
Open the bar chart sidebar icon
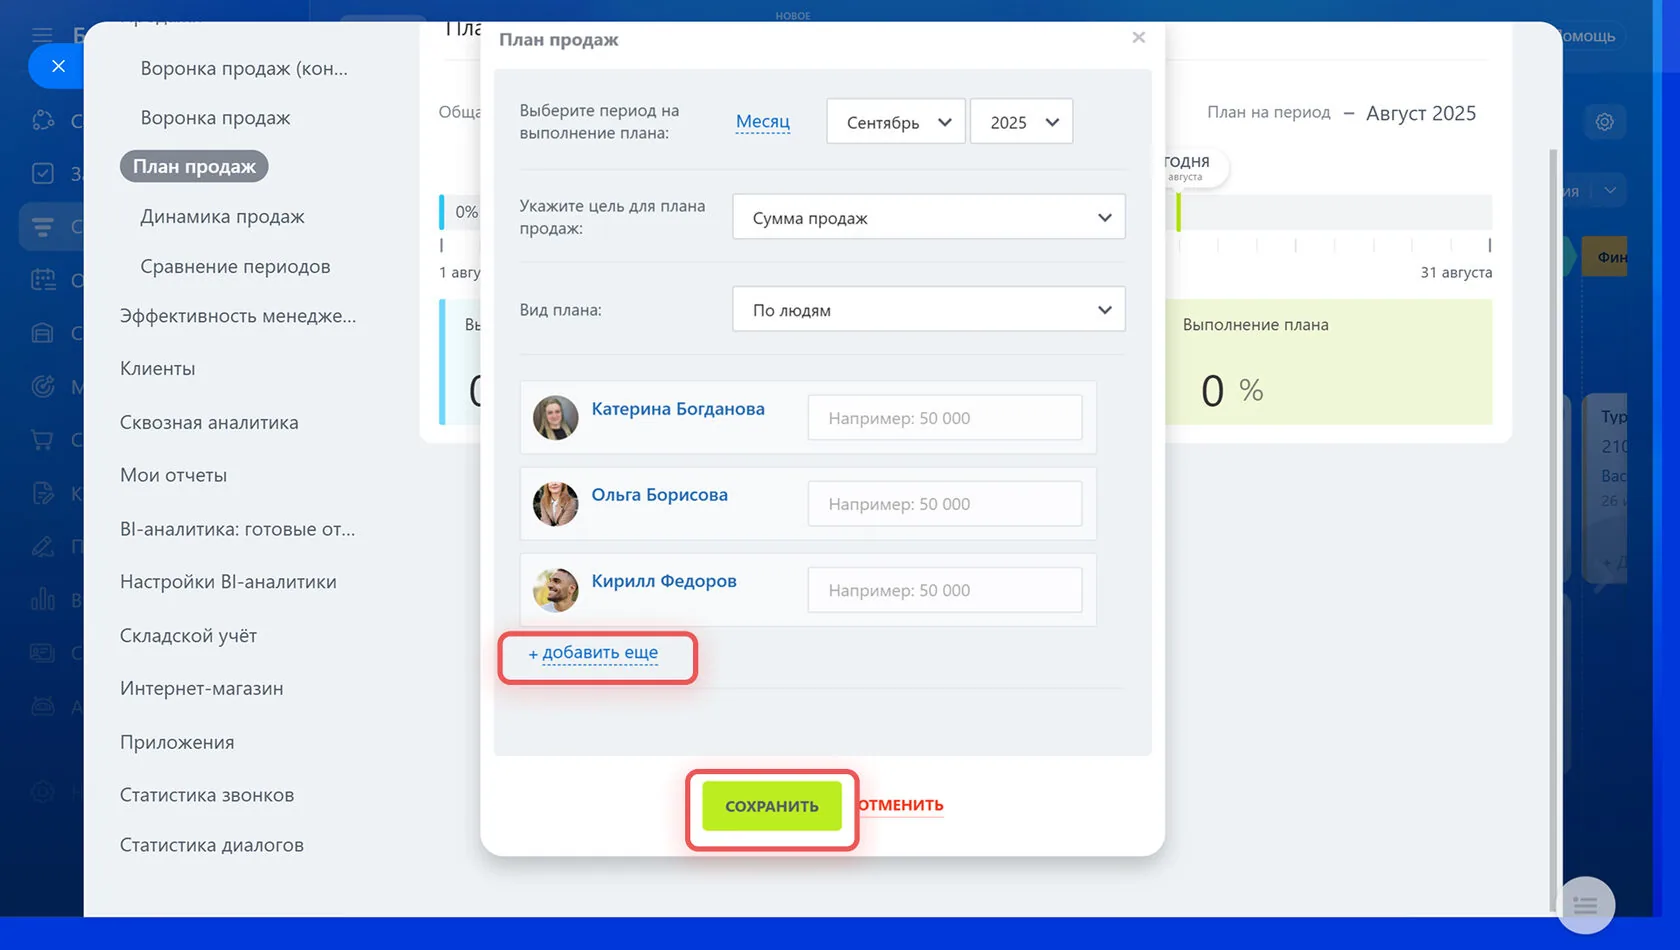(43, 599)
